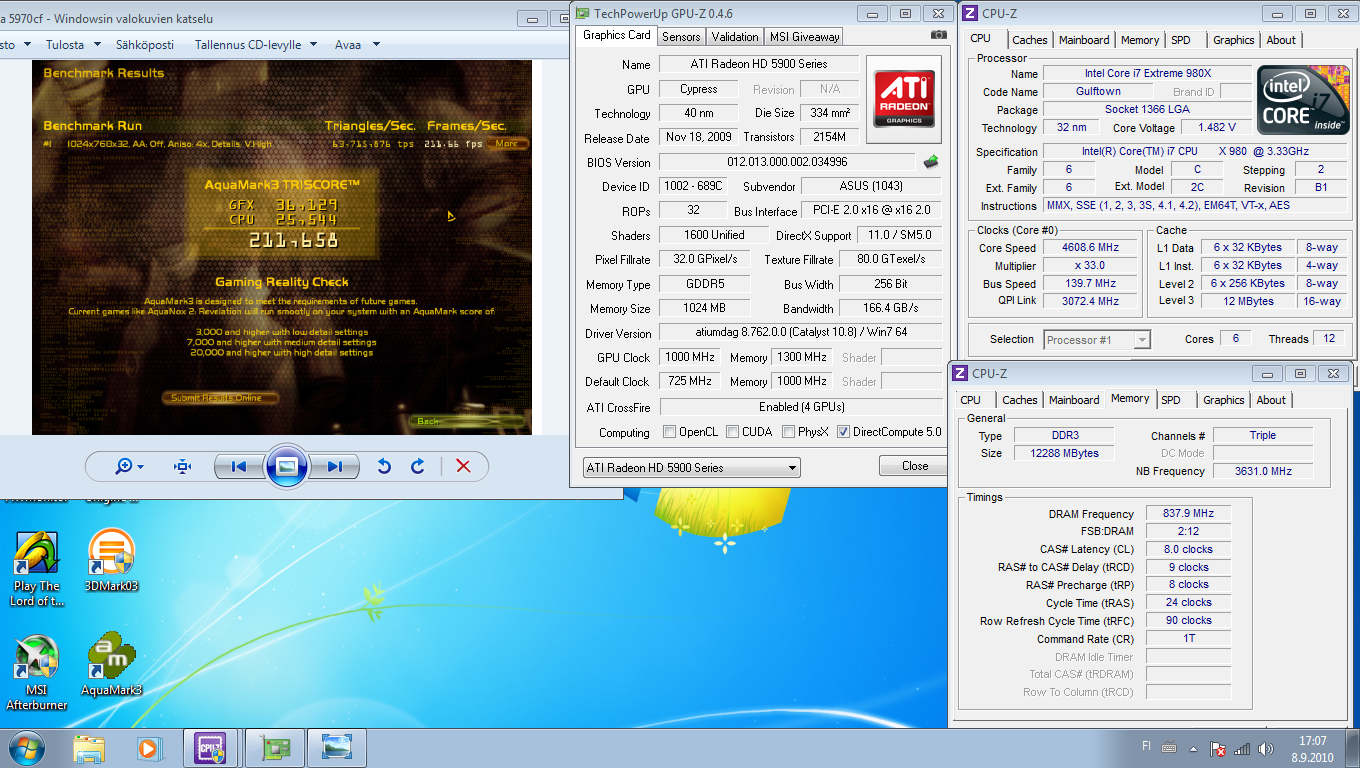
Task: Click the Show Desktop button on the taskbar
Action: click(x=1352, y=748)
